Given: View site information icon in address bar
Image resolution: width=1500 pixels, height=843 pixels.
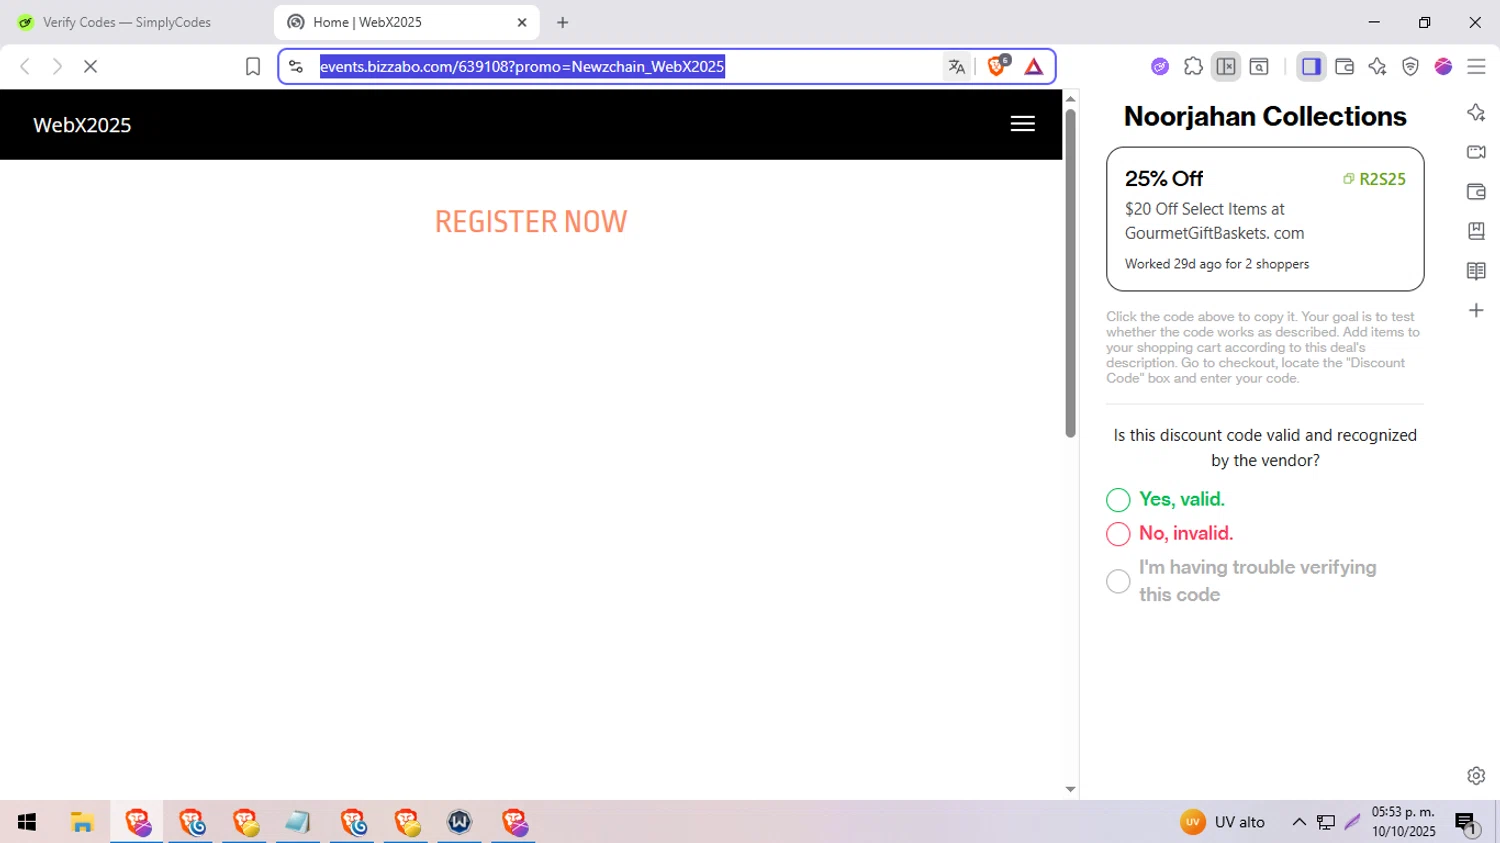Looking at the screenshot, I should (x=295, y=66).
